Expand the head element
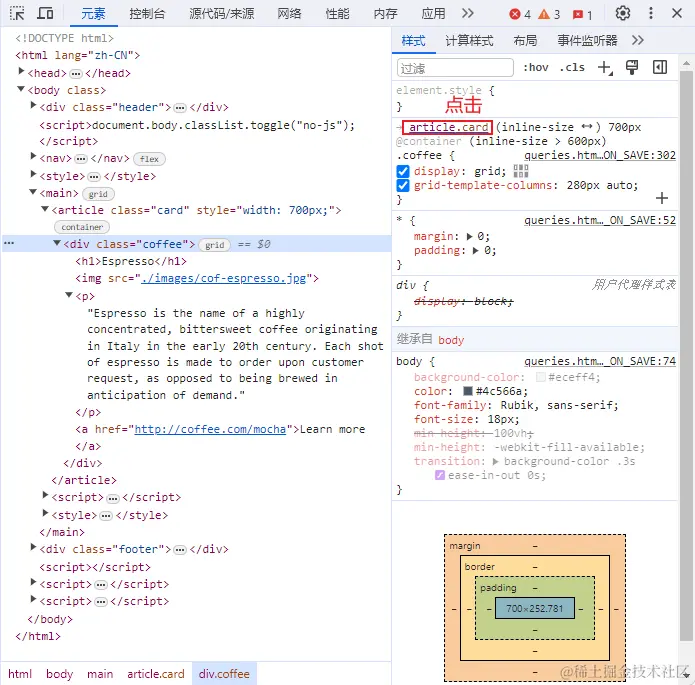Viewport: 695px width, 685px height. click(x=21, y=71)
